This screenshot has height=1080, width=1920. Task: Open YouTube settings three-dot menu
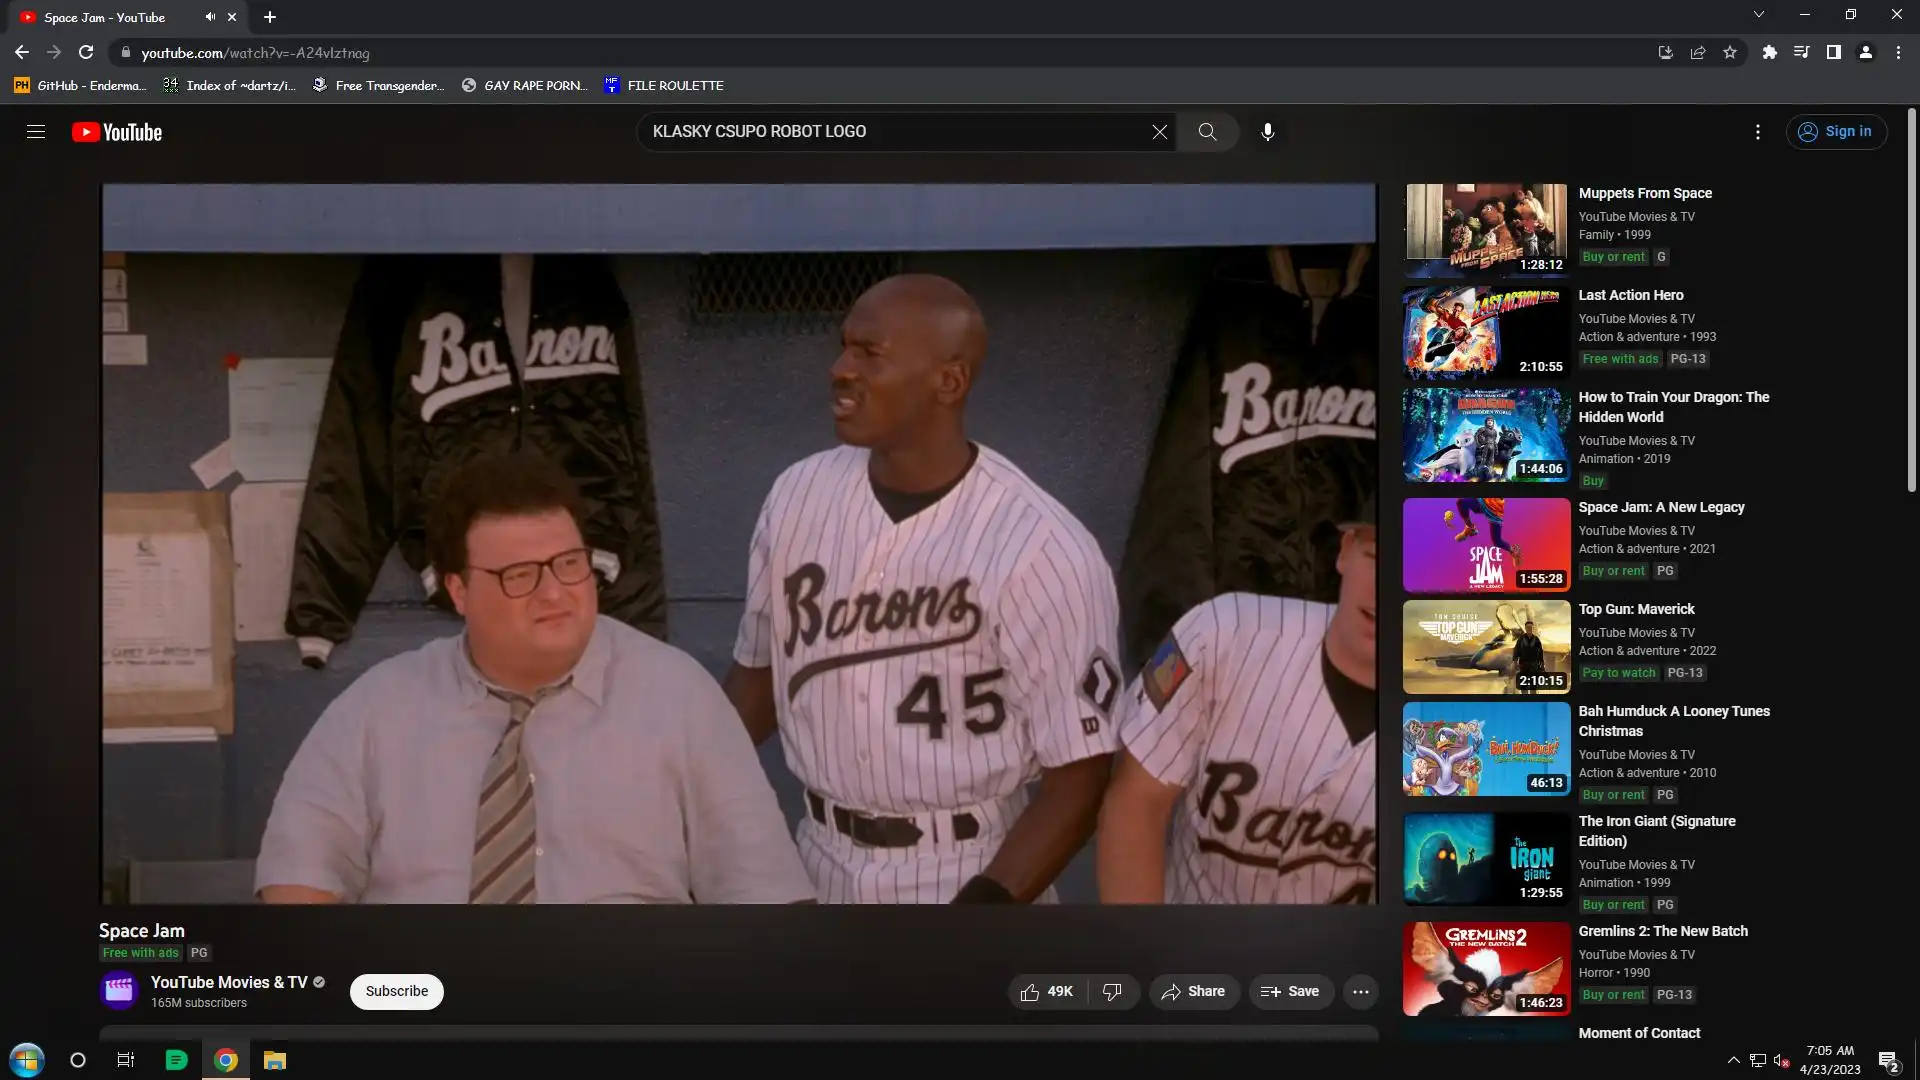1757,132
